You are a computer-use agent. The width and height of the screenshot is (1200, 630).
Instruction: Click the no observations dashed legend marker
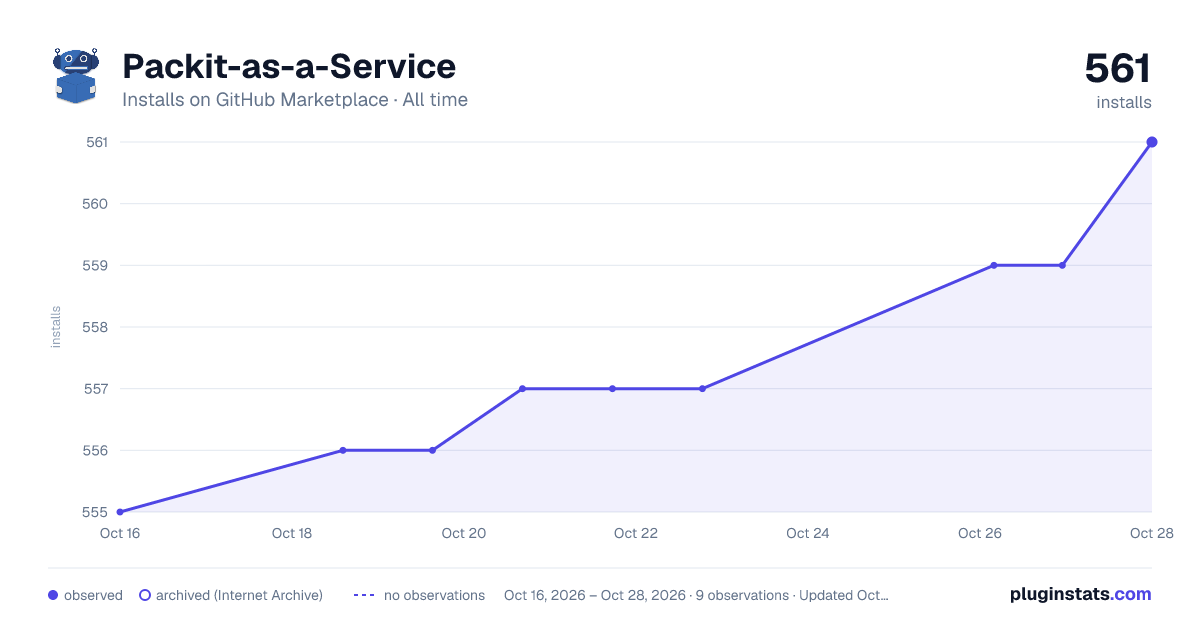pyautogui.click(x=364, y=595)
